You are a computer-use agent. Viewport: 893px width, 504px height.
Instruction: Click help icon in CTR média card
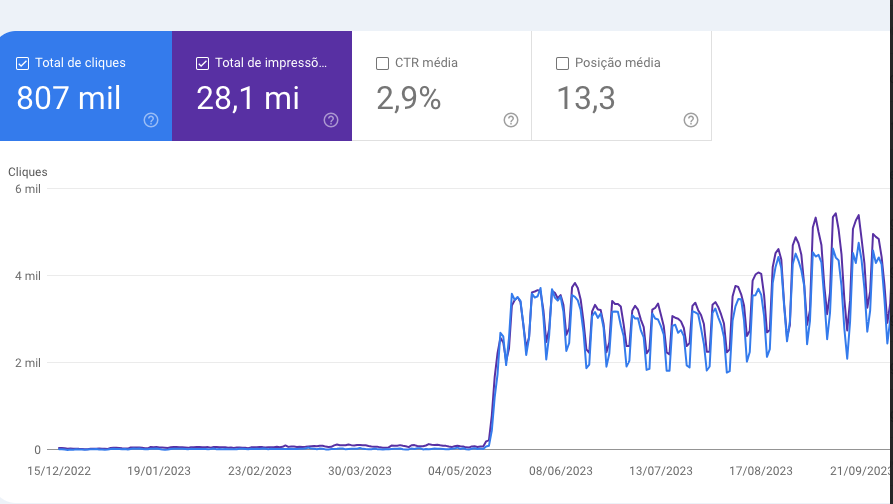pyautogui.click(x=511, y=120)
